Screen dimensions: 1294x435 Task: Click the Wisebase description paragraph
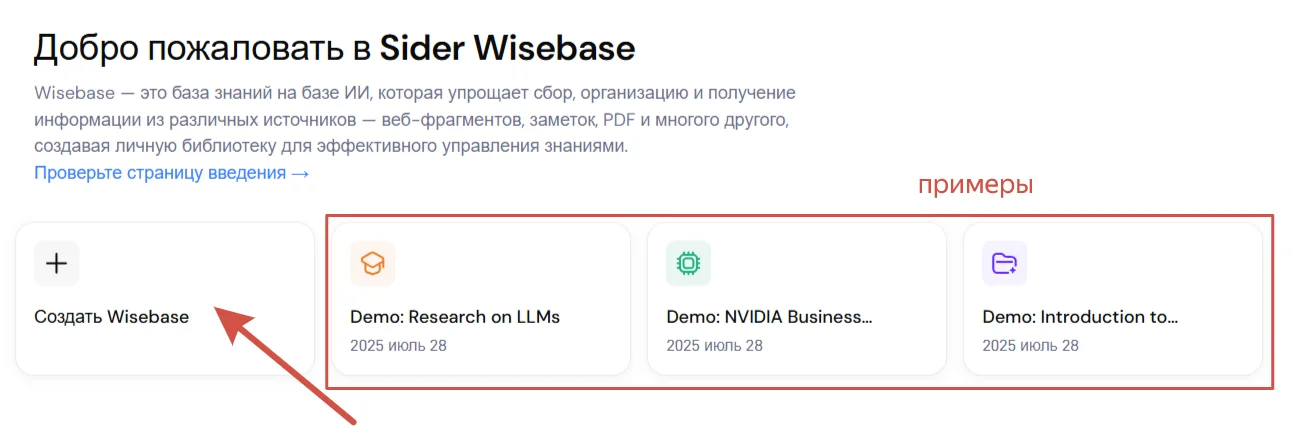tap(415, 120)
